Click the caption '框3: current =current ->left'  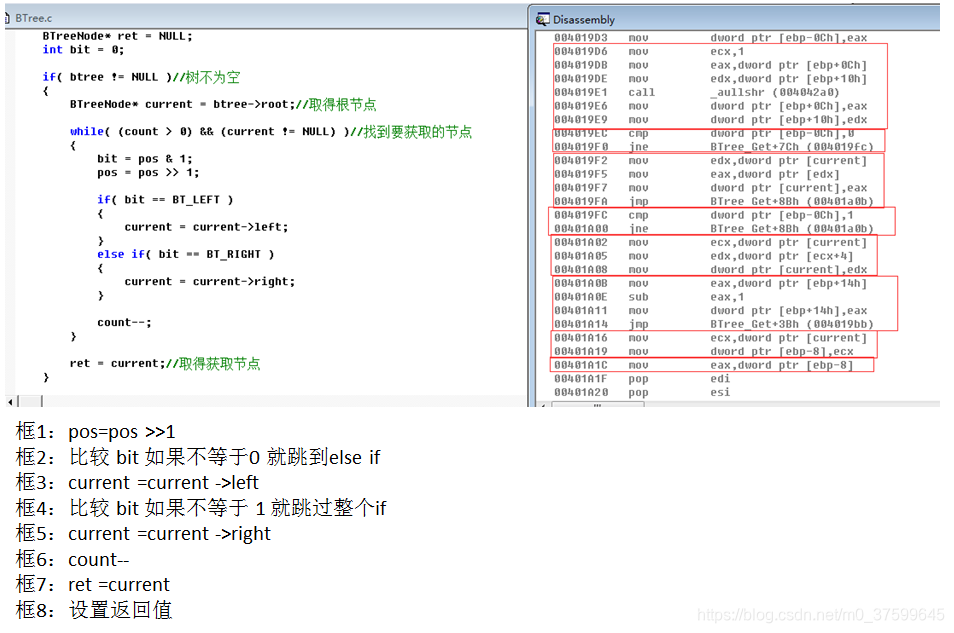coord(138,483)
